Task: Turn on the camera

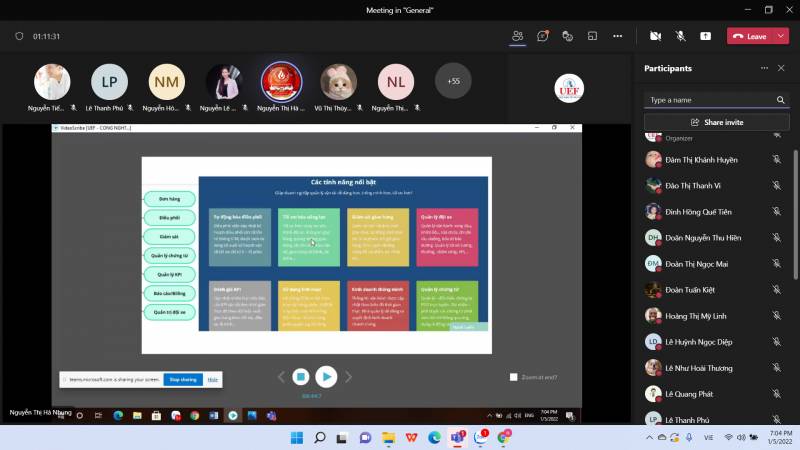Action: pos(655,36)
